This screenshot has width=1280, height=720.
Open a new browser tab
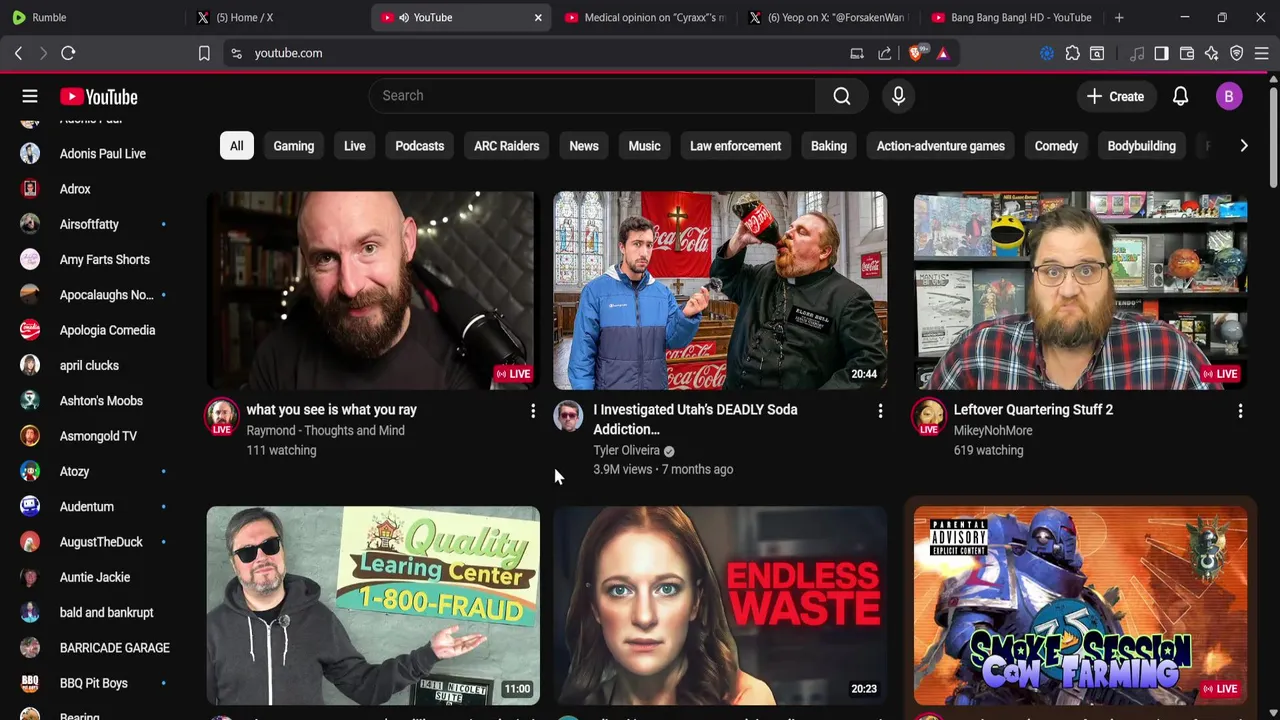[x=1119, y=17]
